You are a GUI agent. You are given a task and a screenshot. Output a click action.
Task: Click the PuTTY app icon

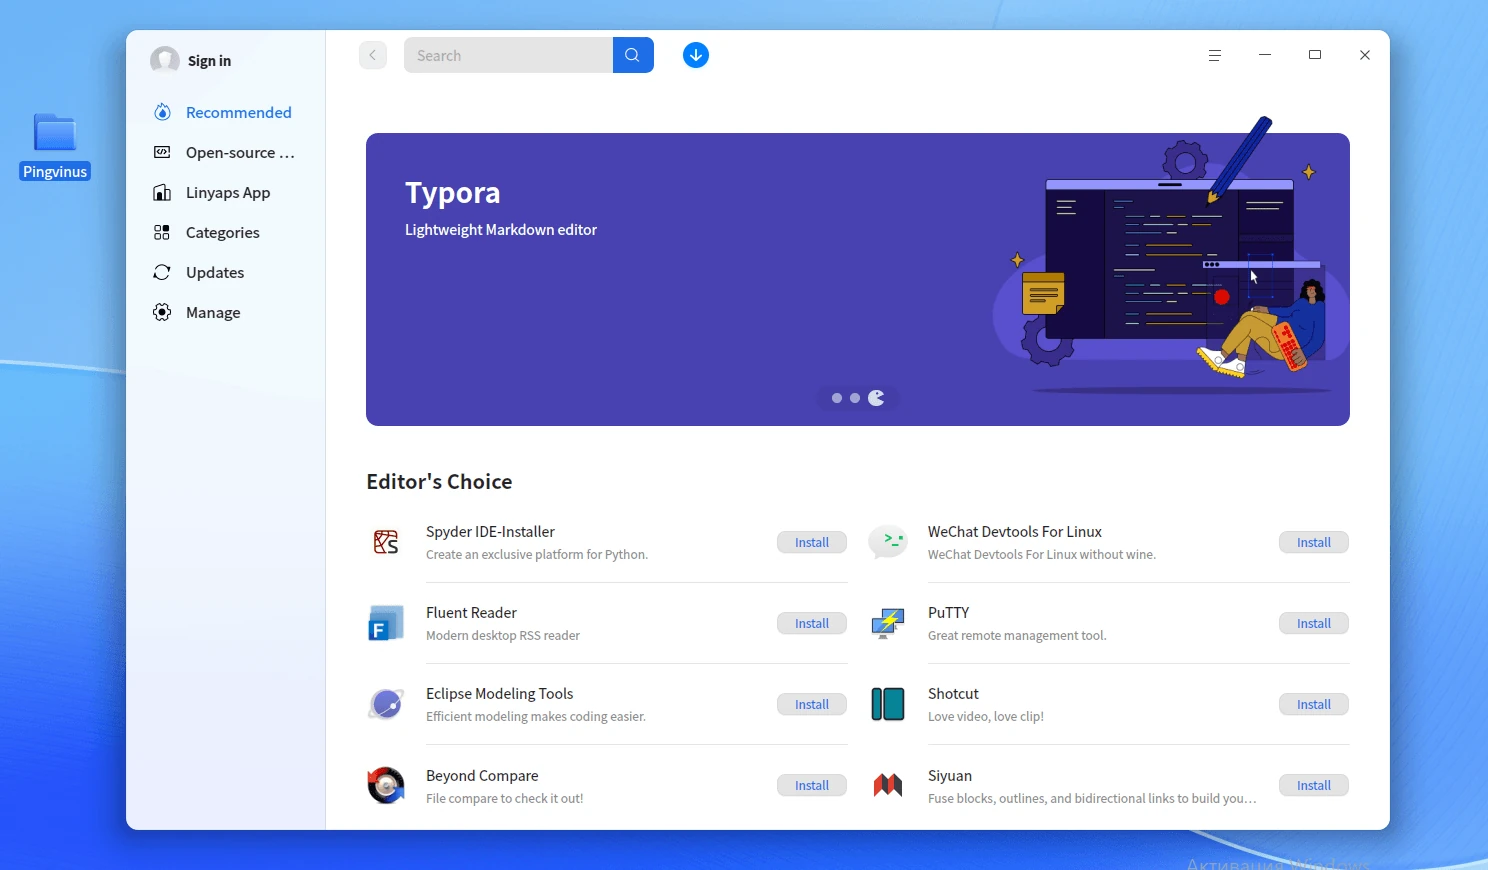pyautogui.click(x=888, y=623)
